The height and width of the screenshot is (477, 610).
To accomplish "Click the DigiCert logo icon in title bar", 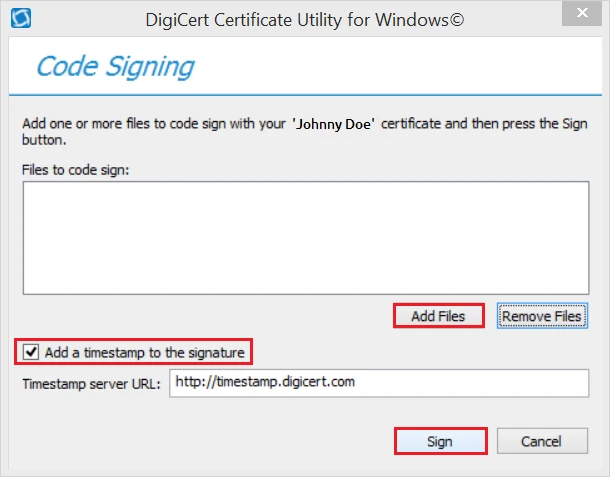I will [x=21, y=18].
